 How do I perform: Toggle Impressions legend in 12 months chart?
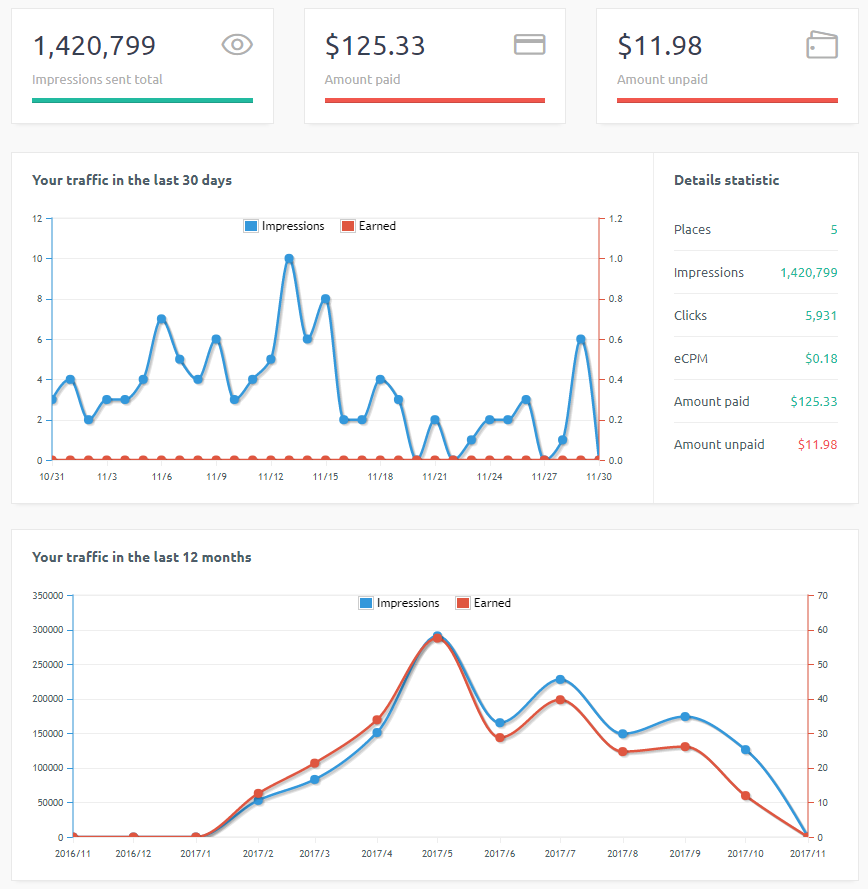pos(399,603)
